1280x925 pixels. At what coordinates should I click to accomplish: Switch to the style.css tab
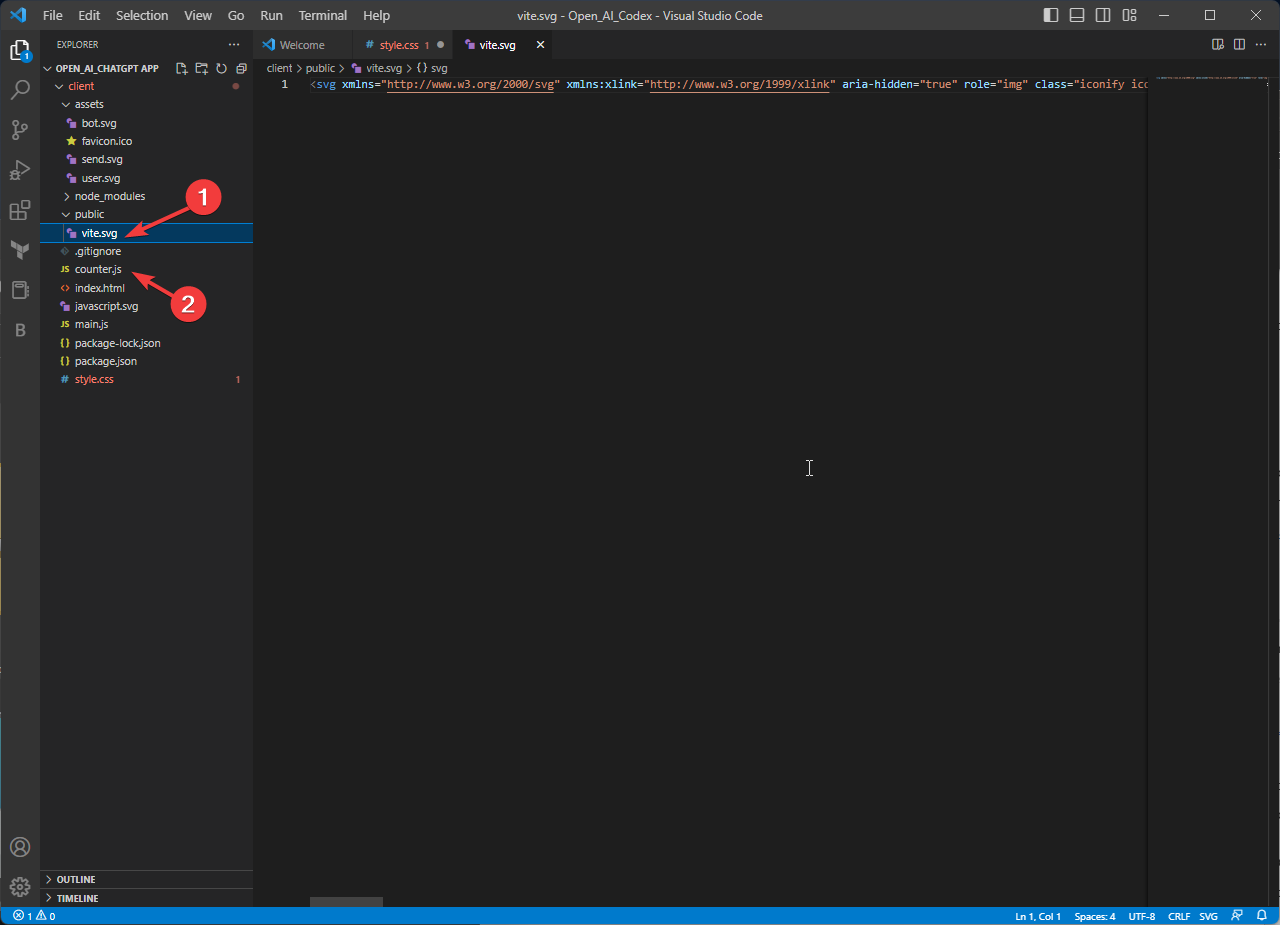coord(403,45)
